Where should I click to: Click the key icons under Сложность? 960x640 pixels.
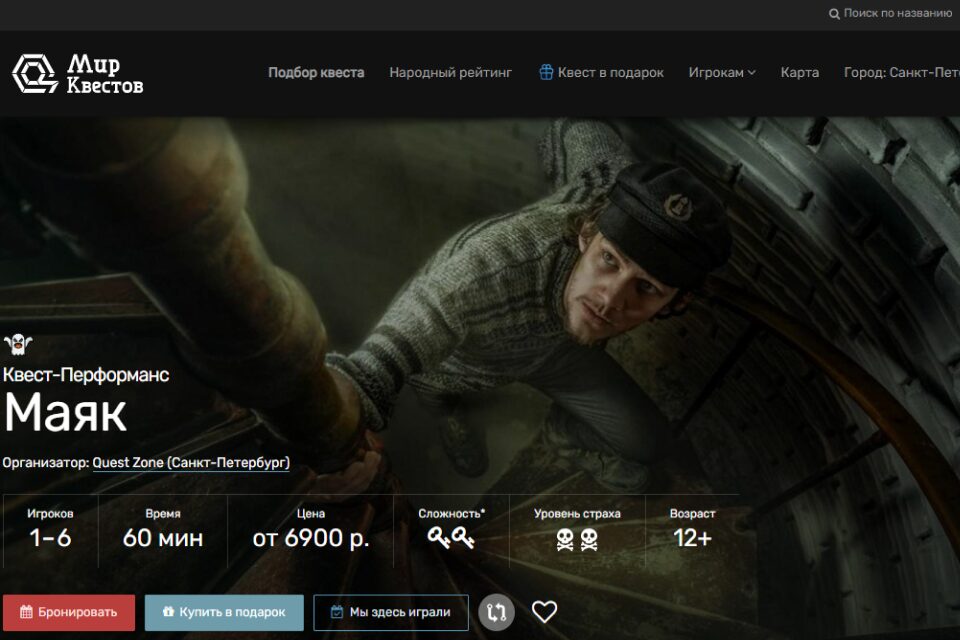(450, 538)
